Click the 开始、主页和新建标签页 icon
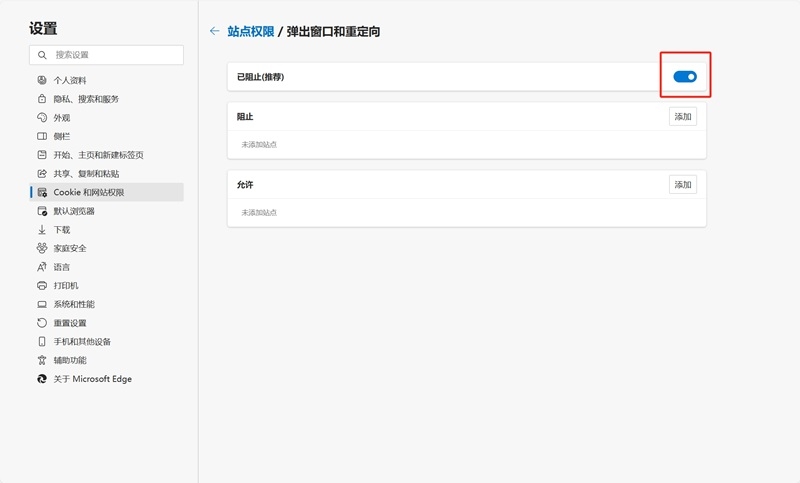This screenshot has height=483, width=800. coord(42,155)
